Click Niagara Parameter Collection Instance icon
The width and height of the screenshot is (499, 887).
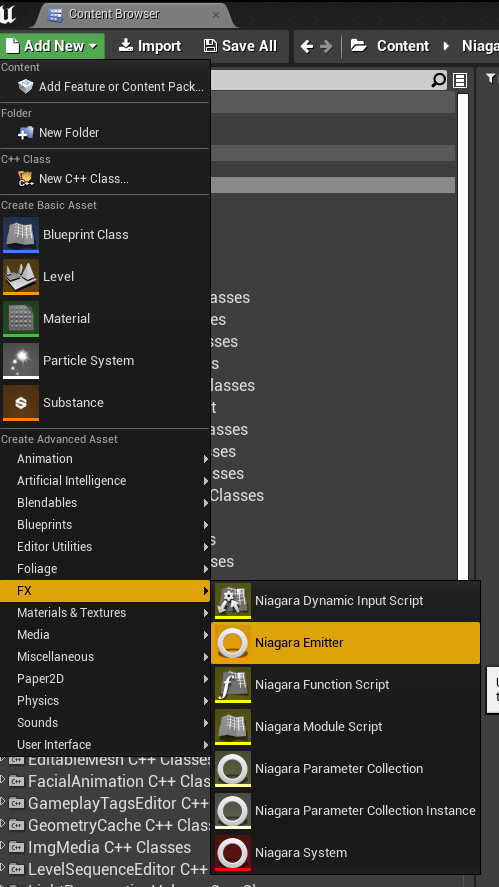click(233, 811)
